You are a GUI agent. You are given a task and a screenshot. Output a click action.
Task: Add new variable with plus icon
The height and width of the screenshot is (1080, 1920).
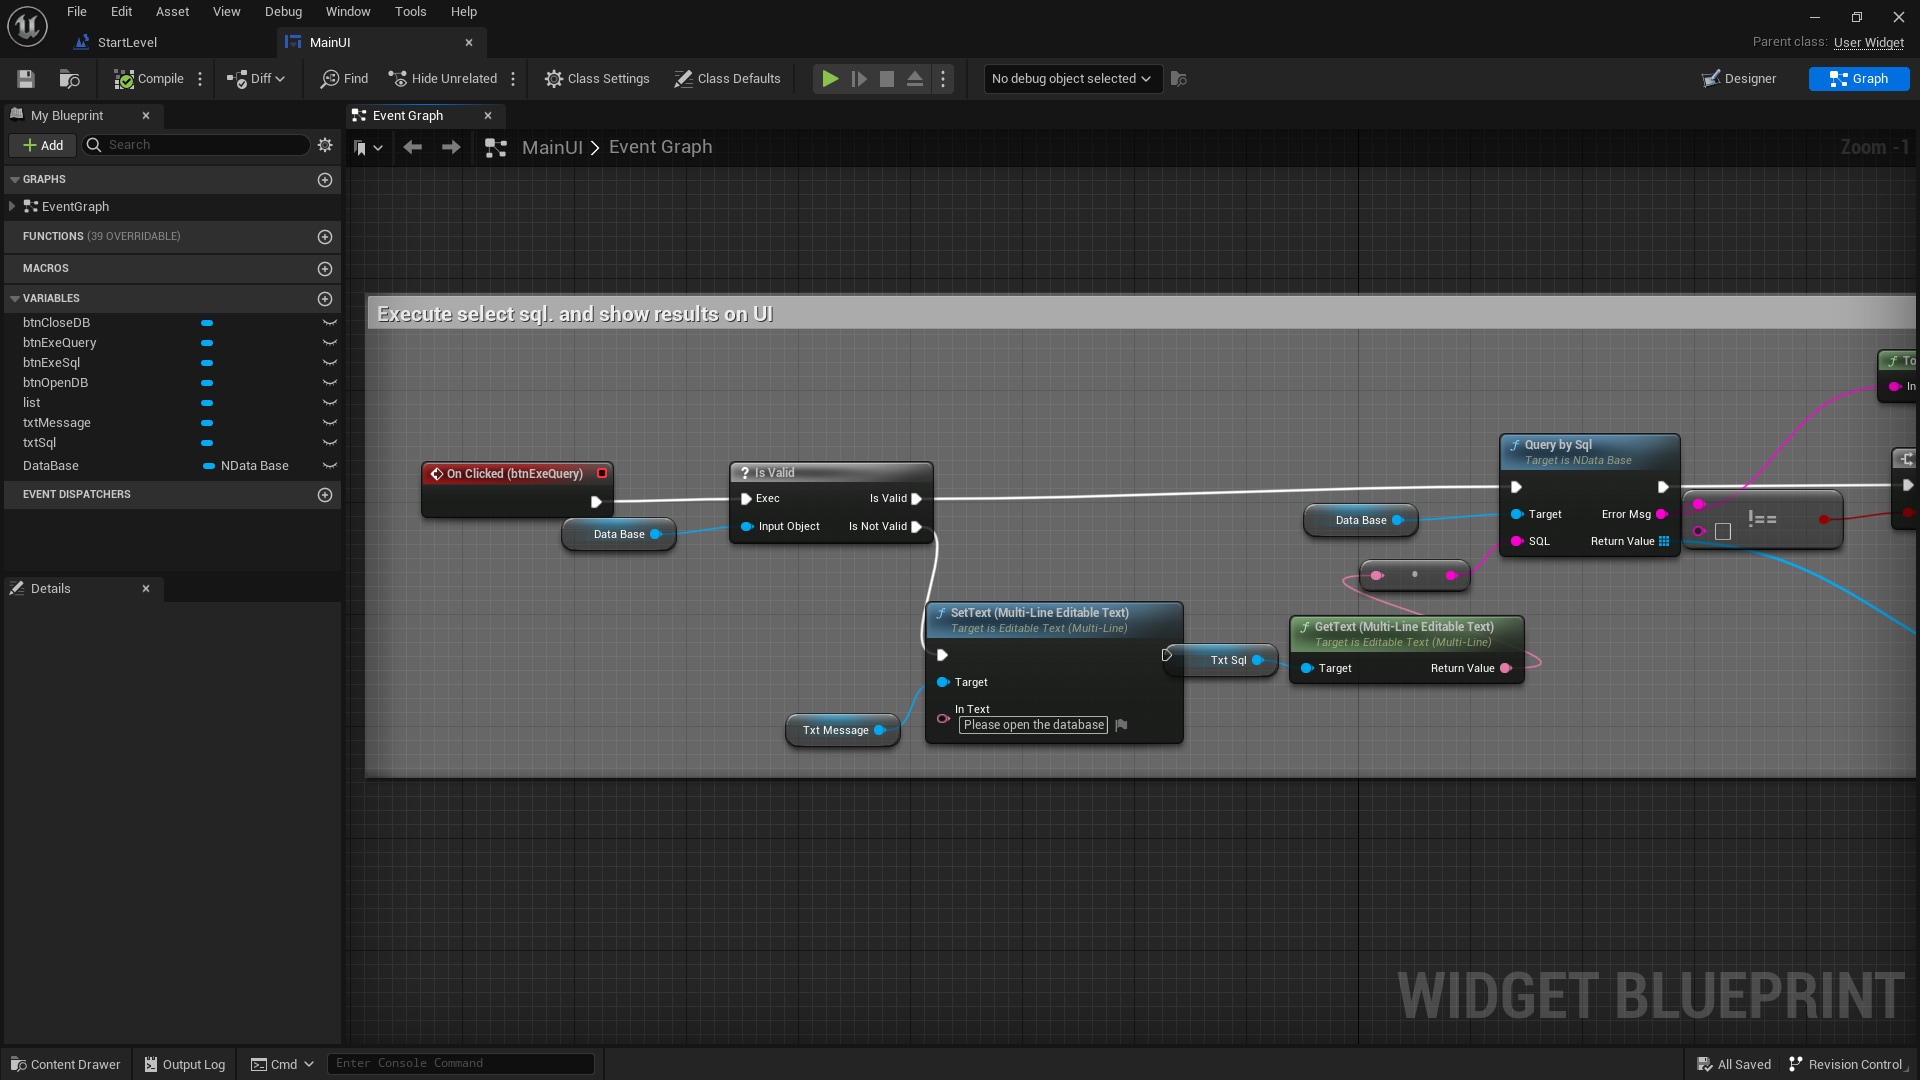325,299
